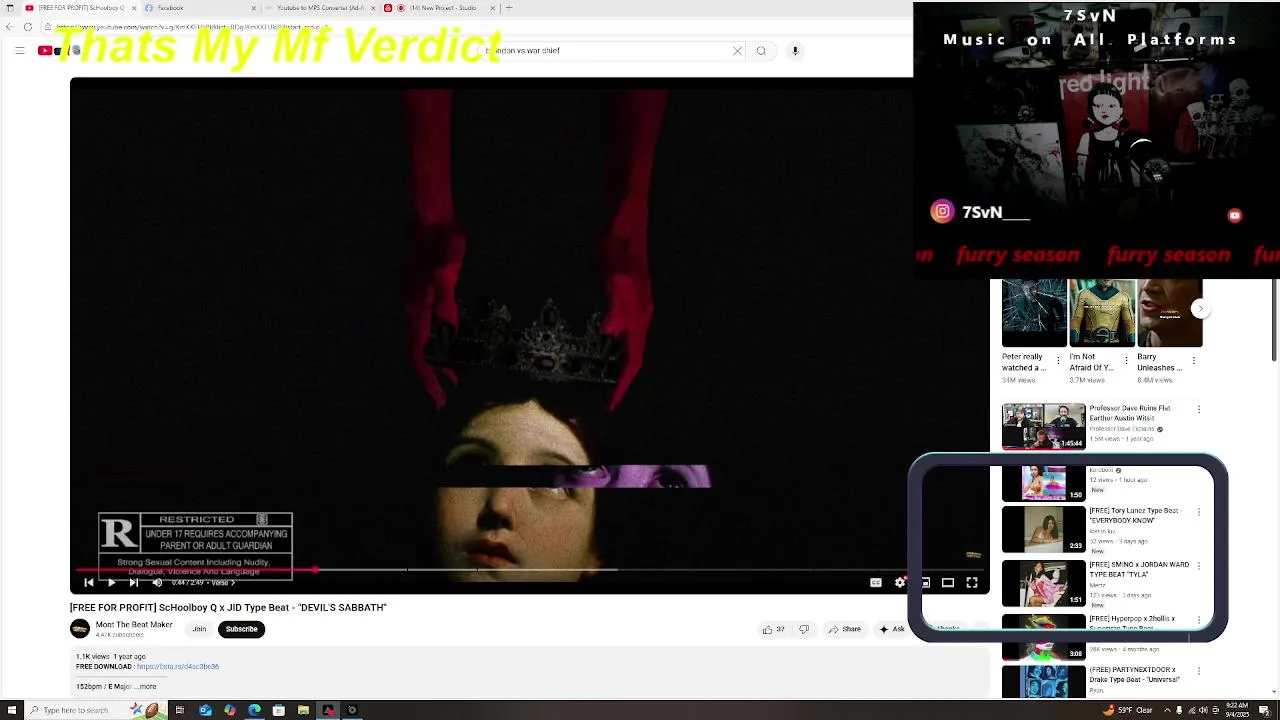Go back with browser back arrow
This screenshot has width=1280, height=720.
pyautogui.click(x=9, y=27)
